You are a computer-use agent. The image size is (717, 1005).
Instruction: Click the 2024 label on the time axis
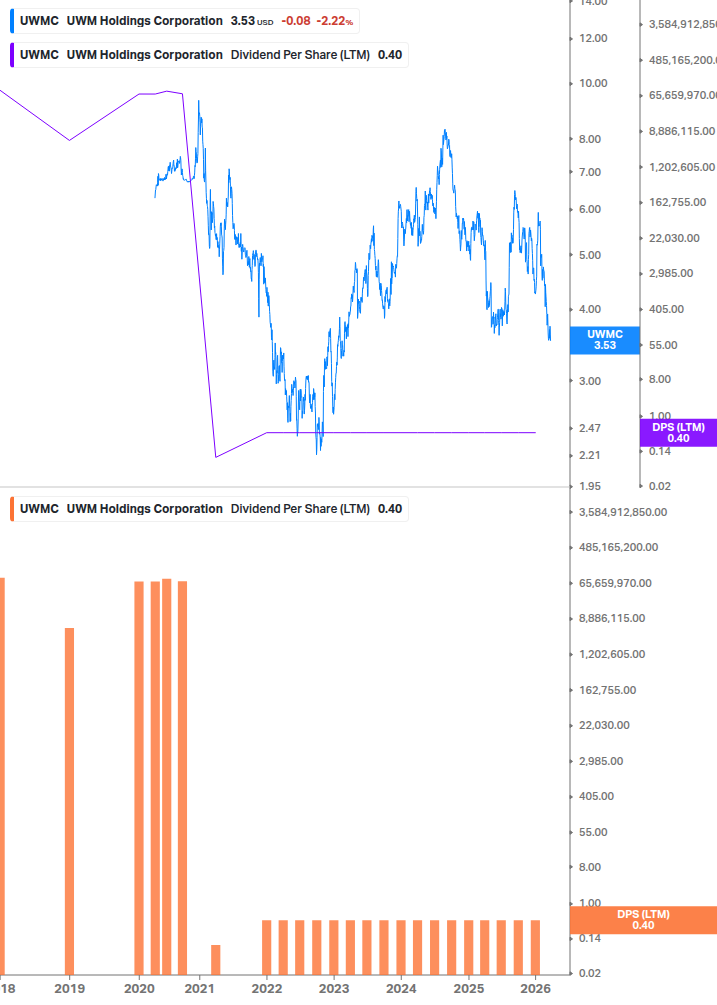pyautogui.click(x=401, y=988)
